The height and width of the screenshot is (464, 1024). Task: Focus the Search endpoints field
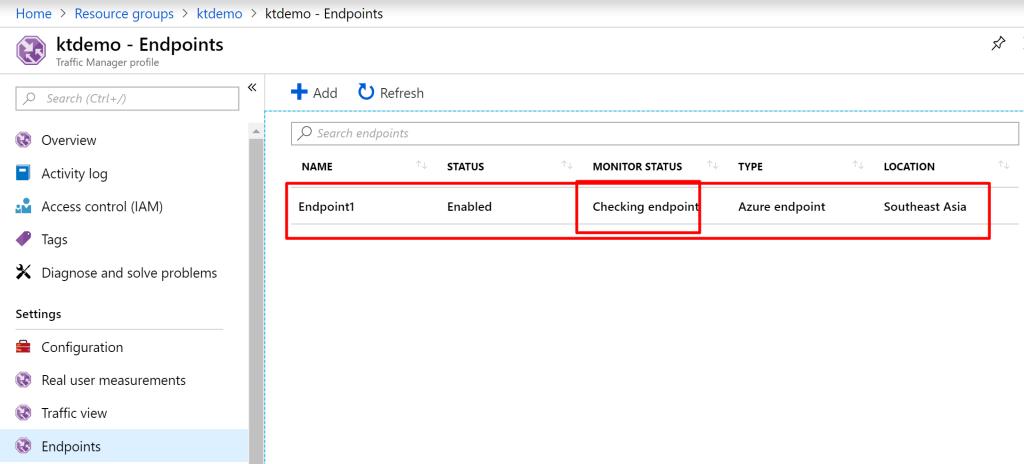click(654, 133)
